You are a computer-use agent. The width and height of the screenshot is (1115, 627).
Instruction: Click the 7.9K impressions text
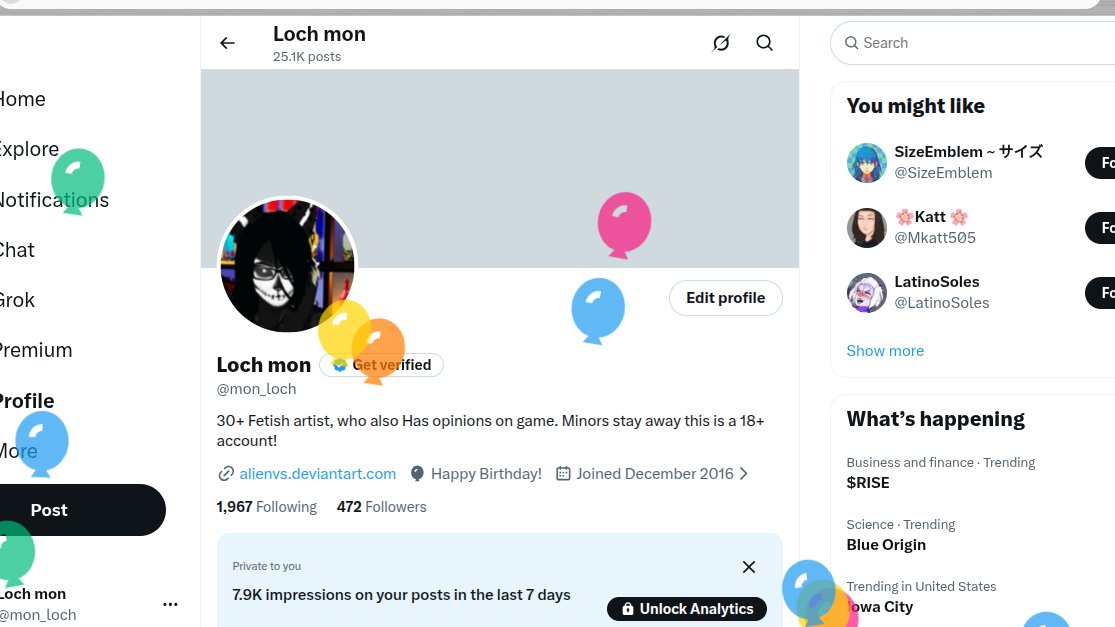tap(401, 595)
